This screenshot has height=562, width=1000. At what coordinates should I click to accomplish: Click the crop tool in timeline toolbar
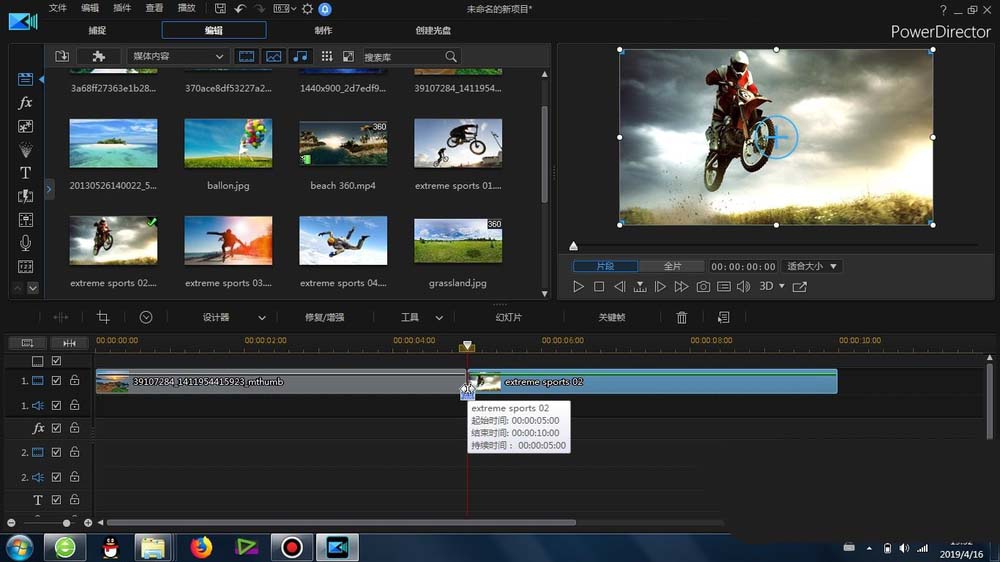(103, 317)
